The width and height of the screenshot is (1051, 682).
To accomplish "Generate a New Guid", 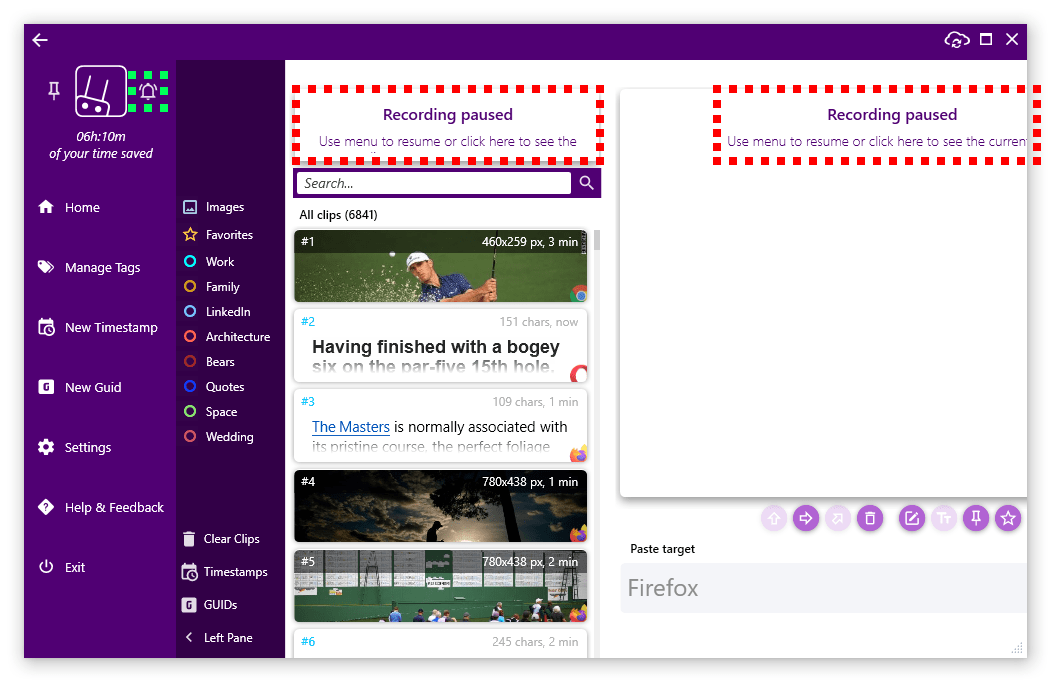I will click(80, 387).
